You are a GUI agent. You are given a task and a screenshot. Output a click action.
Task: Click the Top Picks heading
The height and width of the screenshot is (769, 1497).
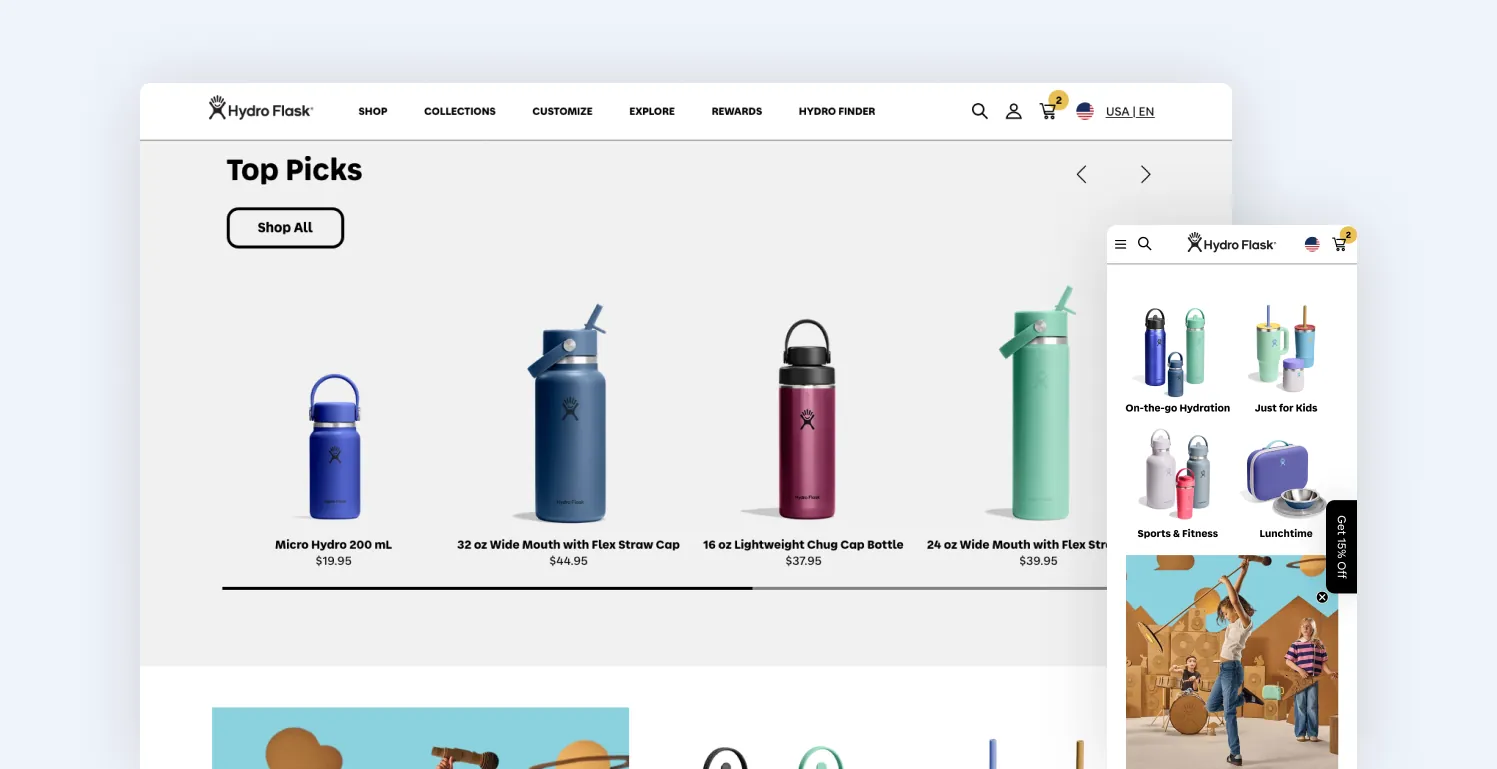294,170
